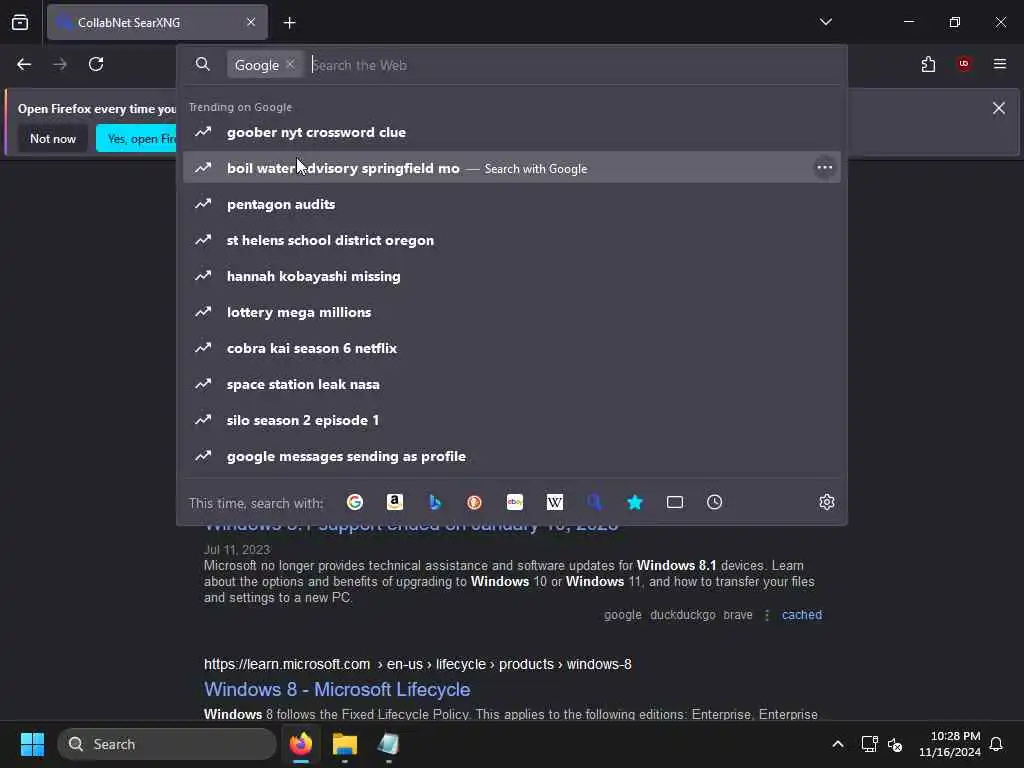Search with DuckDuckGo one-off engine icon
Screen dimensions: 1024x768
[474, 502]
